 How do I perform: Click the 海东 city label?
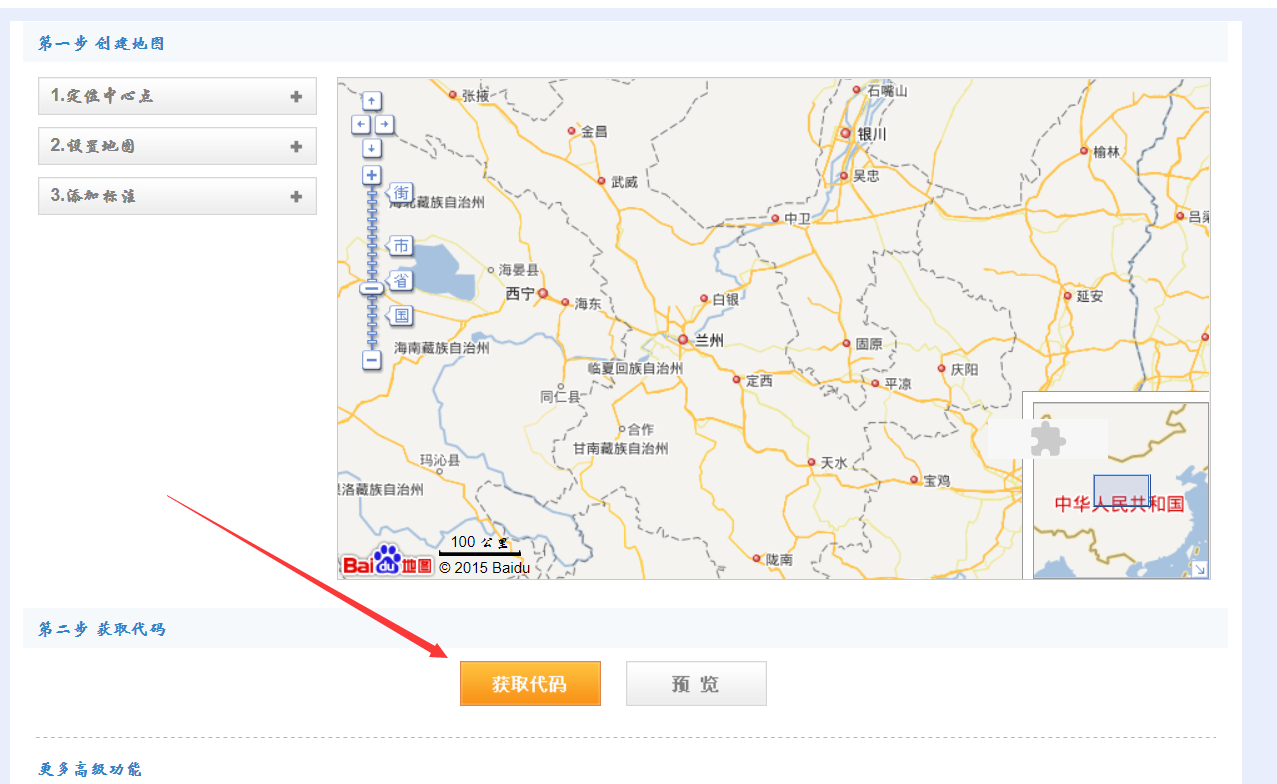click(x=588, y=303)
